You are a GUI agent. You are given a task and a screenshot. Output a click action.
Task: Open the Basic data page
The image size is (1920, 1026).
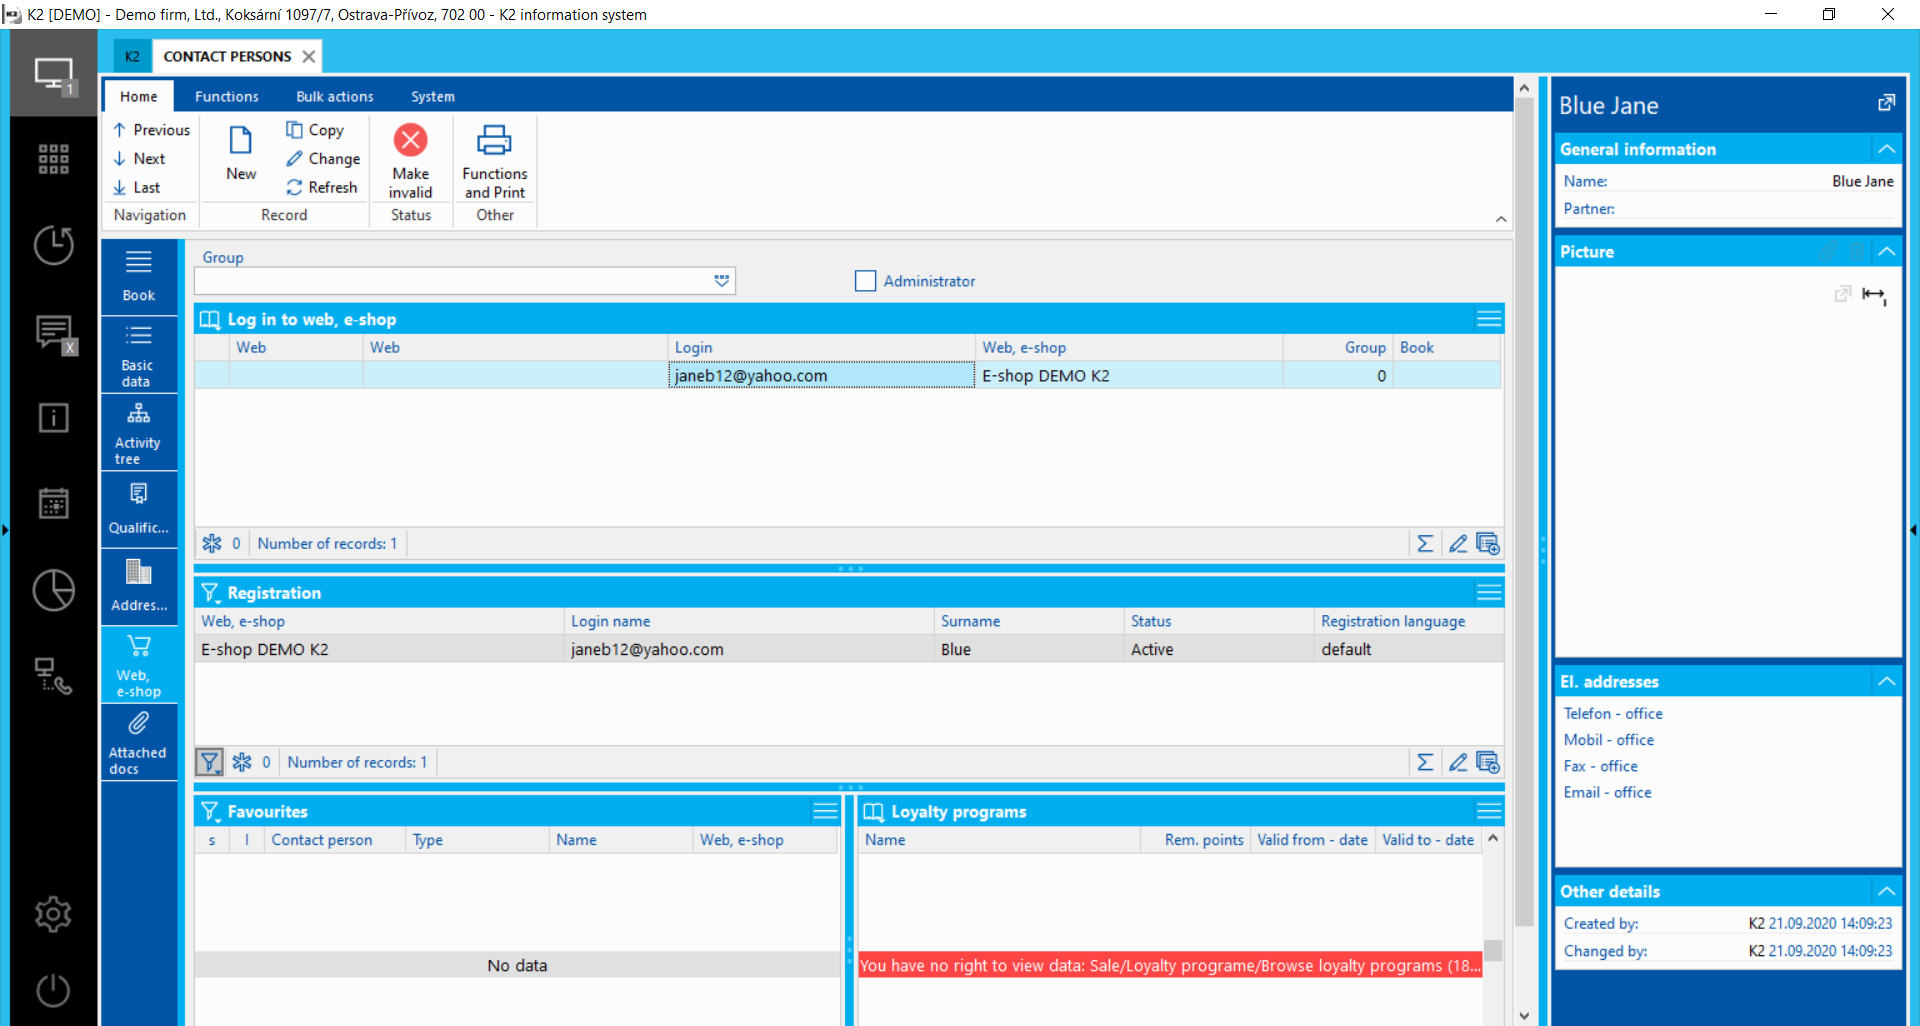point(139,354)
